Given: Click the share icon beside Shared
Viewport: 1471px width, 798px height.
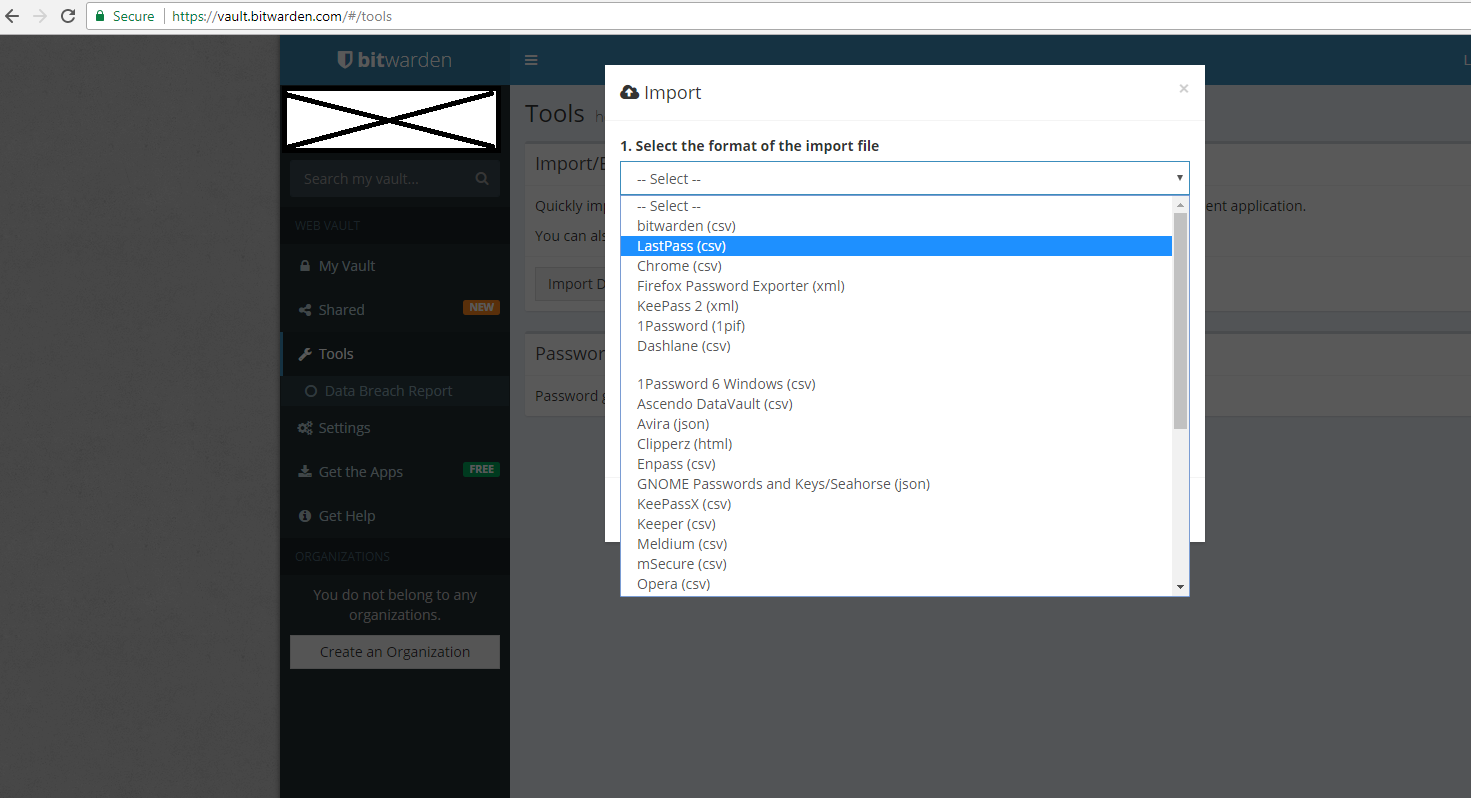Looking at the screenshot, I should coord(305,310).
